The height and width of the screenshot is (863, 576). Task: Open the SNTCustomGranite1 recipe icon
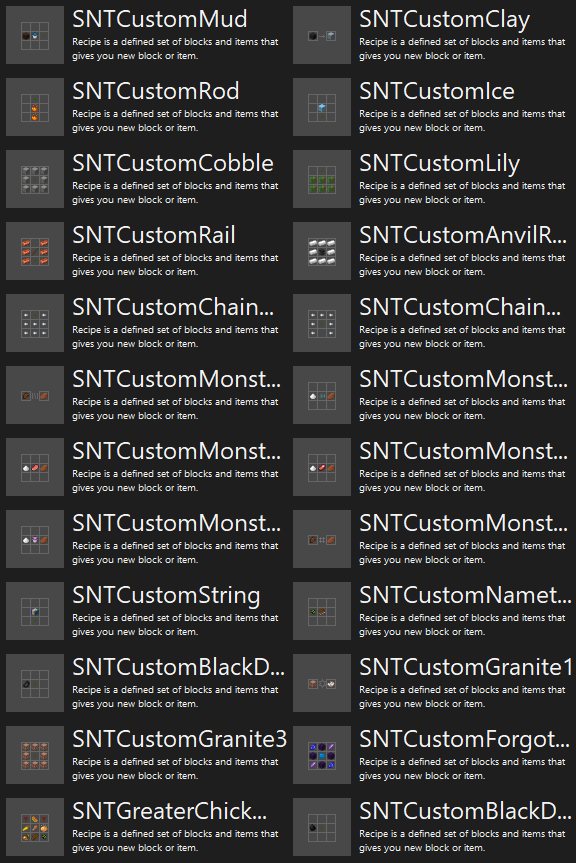(x=322, y=683)
